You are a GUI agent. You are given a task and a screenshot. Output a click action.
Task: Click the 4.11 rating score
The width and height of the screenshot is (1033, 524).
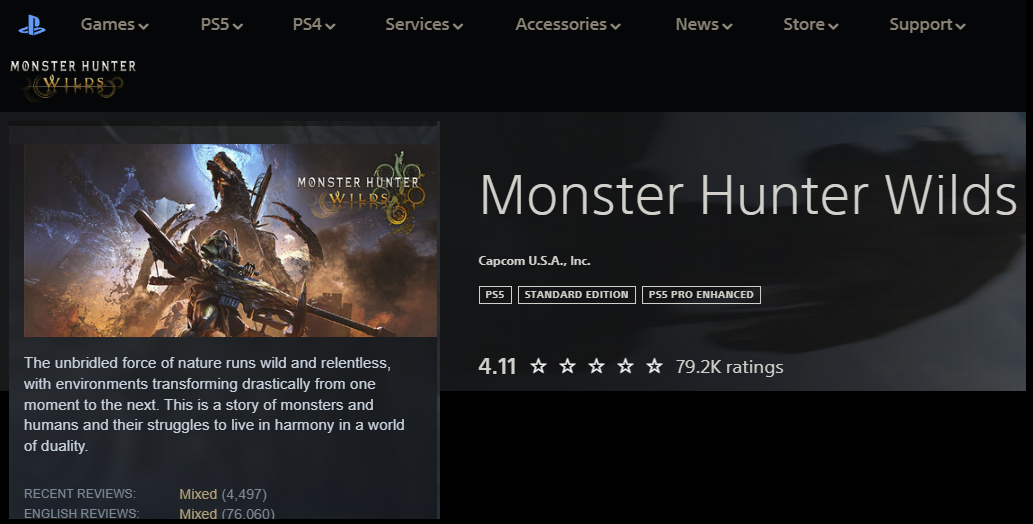(x=497, y=366)
